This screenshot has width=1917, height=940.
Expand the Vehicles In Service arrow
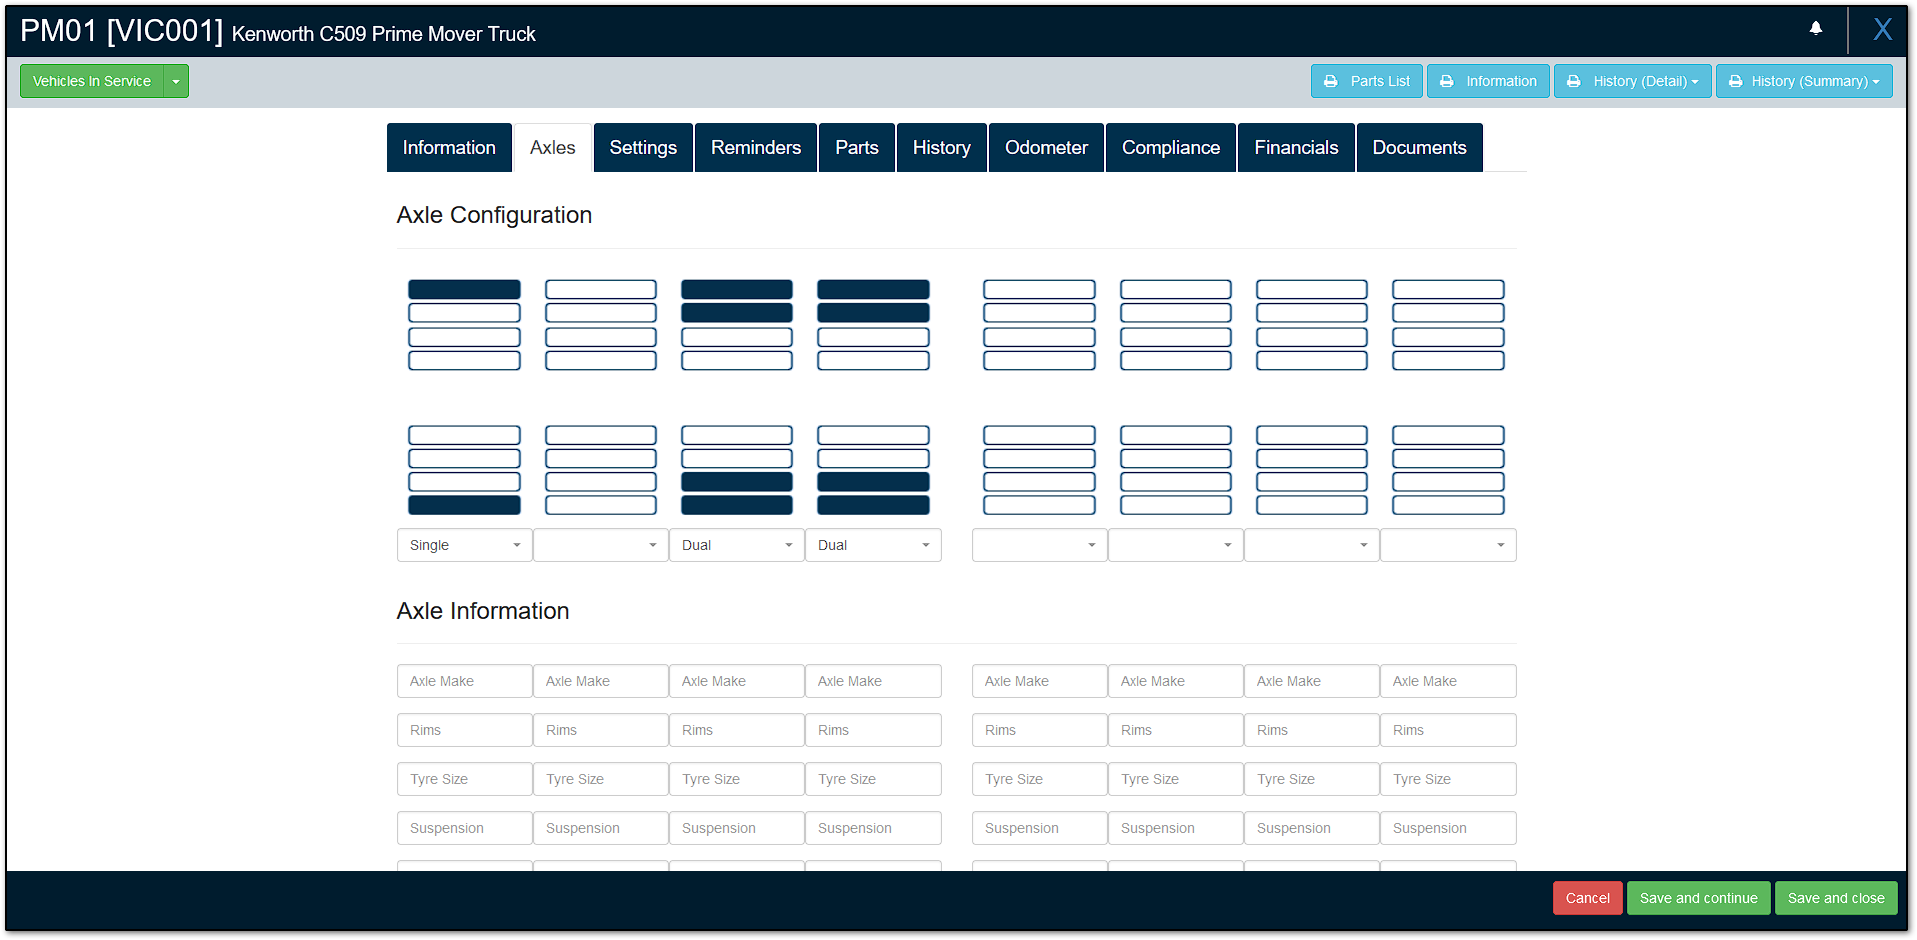pos(176,81)
